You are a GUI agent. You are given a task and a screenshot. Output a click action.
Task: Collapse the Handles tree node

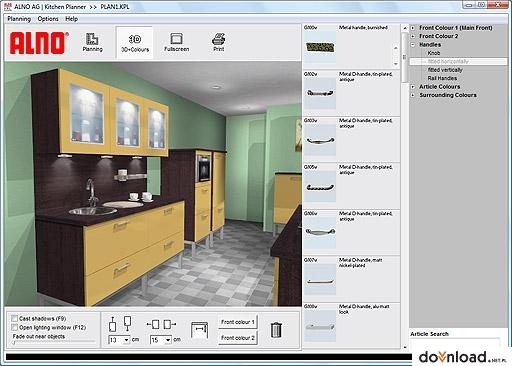click(x=413, y=45)
